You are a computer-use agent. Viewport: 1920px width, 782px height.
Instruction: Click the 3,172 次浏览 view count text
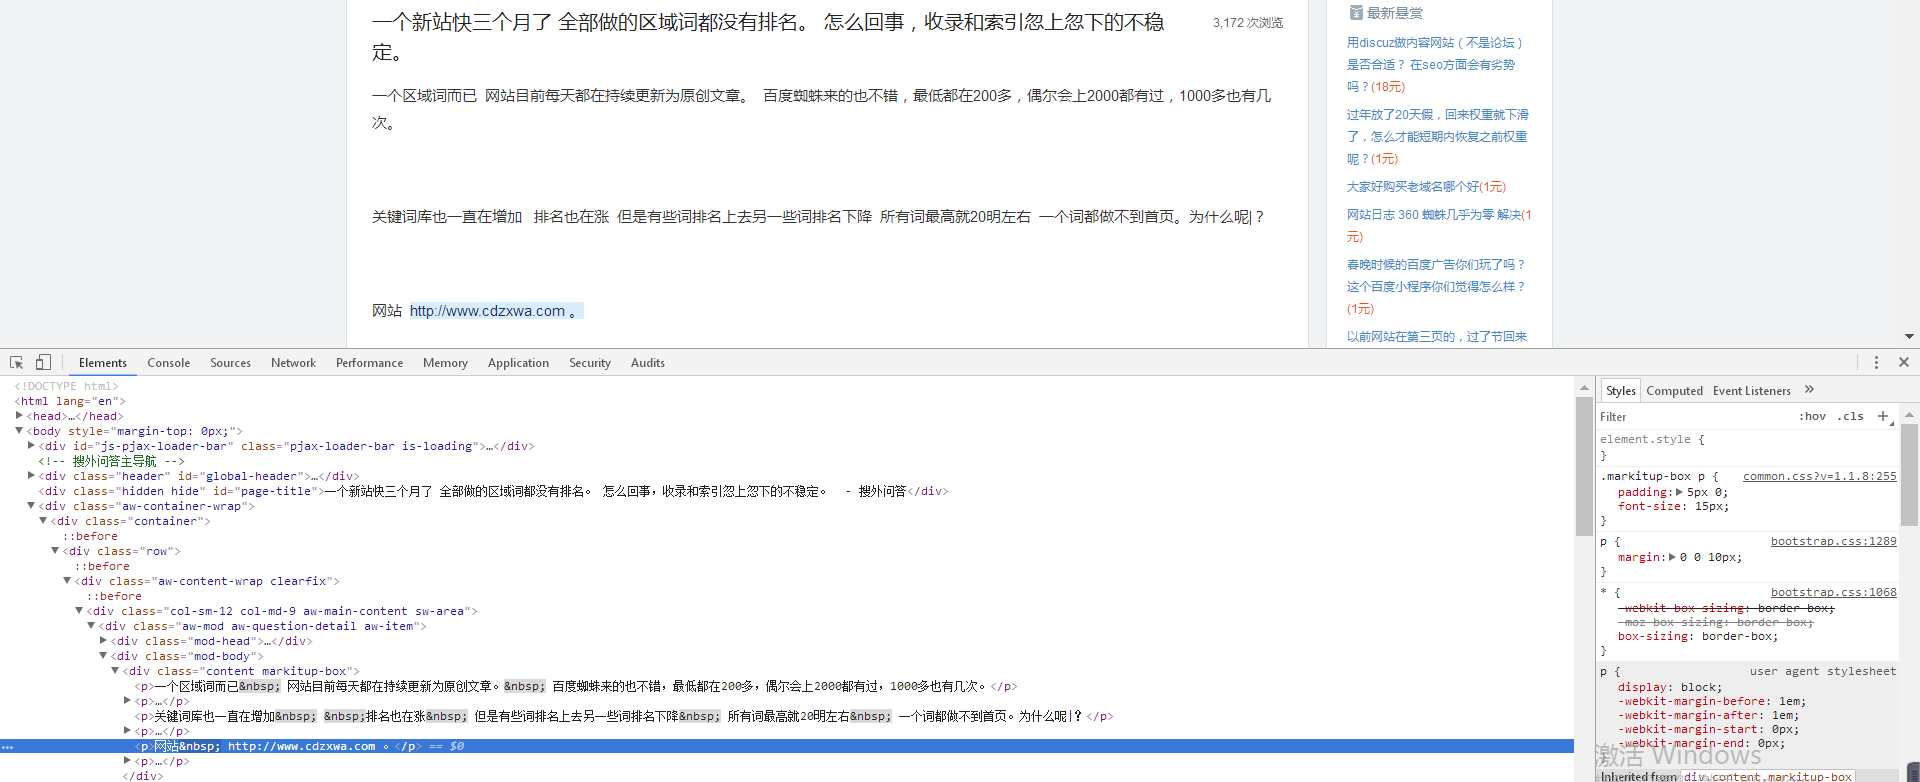(1248, 23)
